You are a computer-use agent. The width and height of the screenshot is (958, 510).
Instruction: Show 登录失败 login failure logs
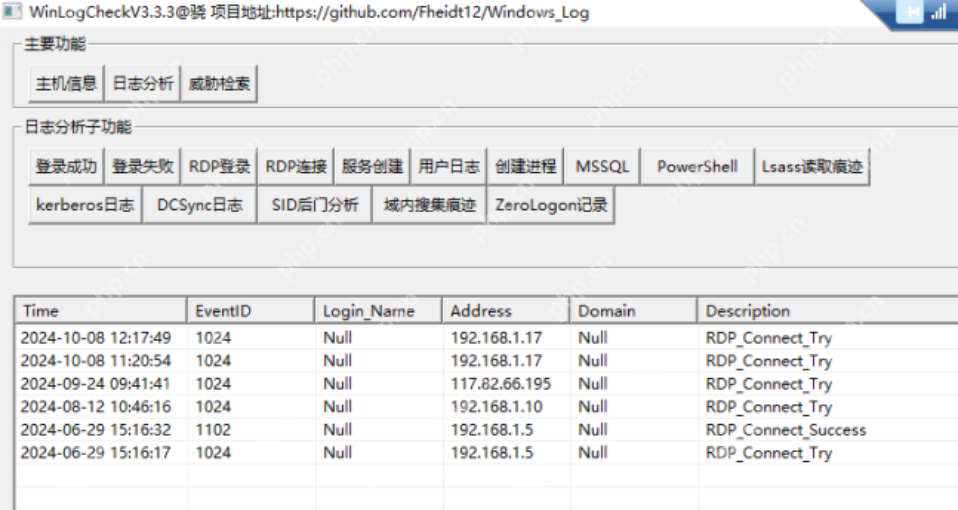pyautogui.click(x=142, y=167)
